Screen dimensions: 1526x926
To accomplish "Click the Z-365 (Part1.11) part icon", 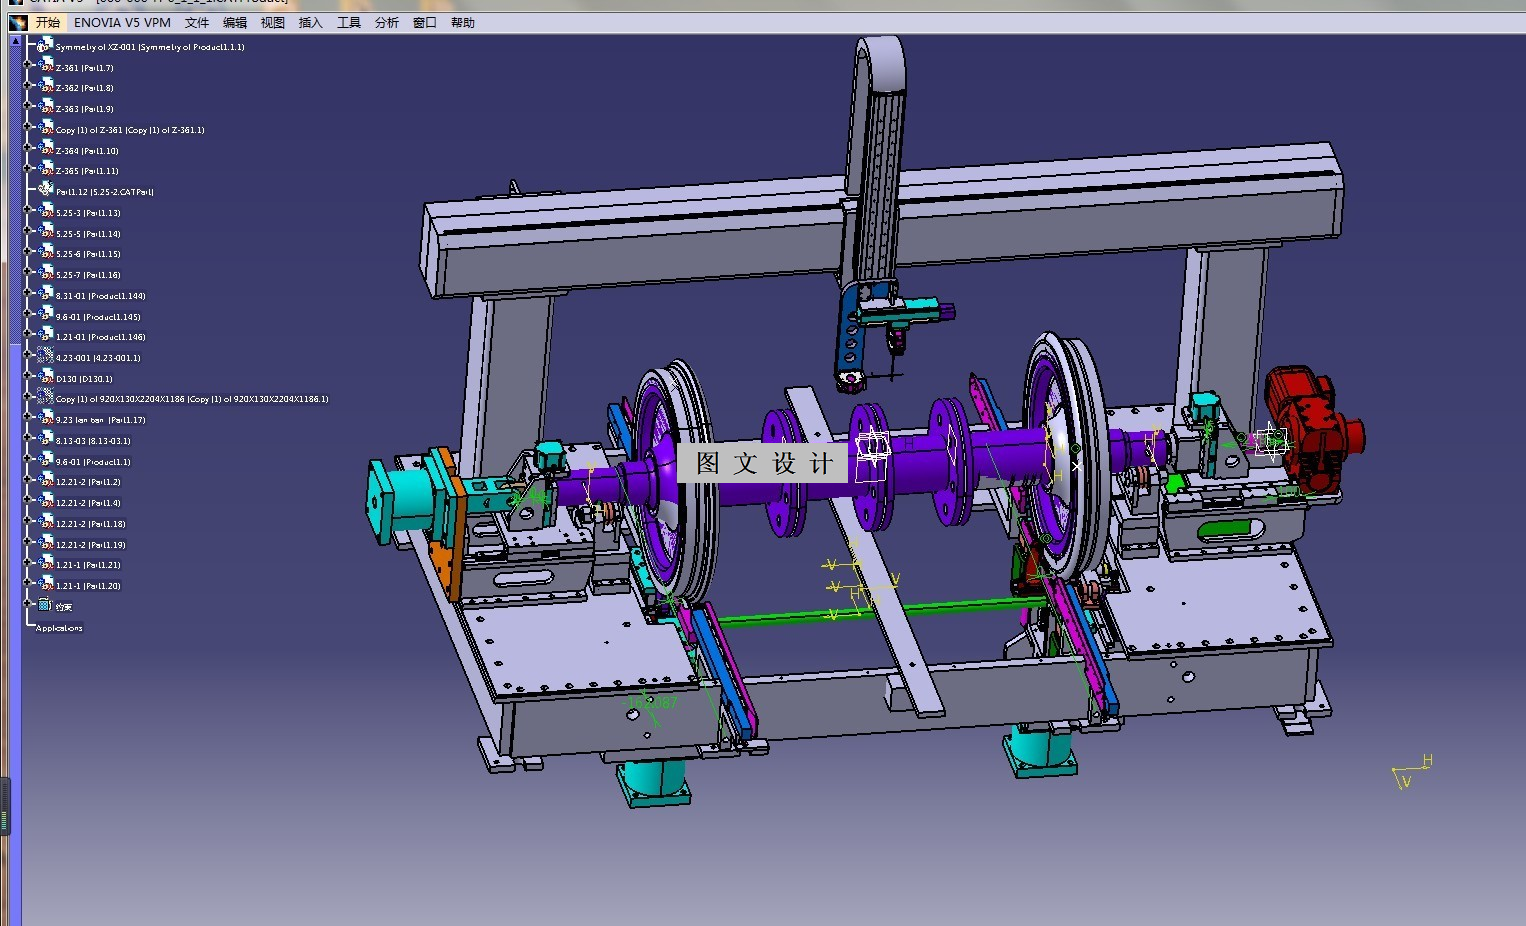I will pyautogui.click(x=46, y=170).
